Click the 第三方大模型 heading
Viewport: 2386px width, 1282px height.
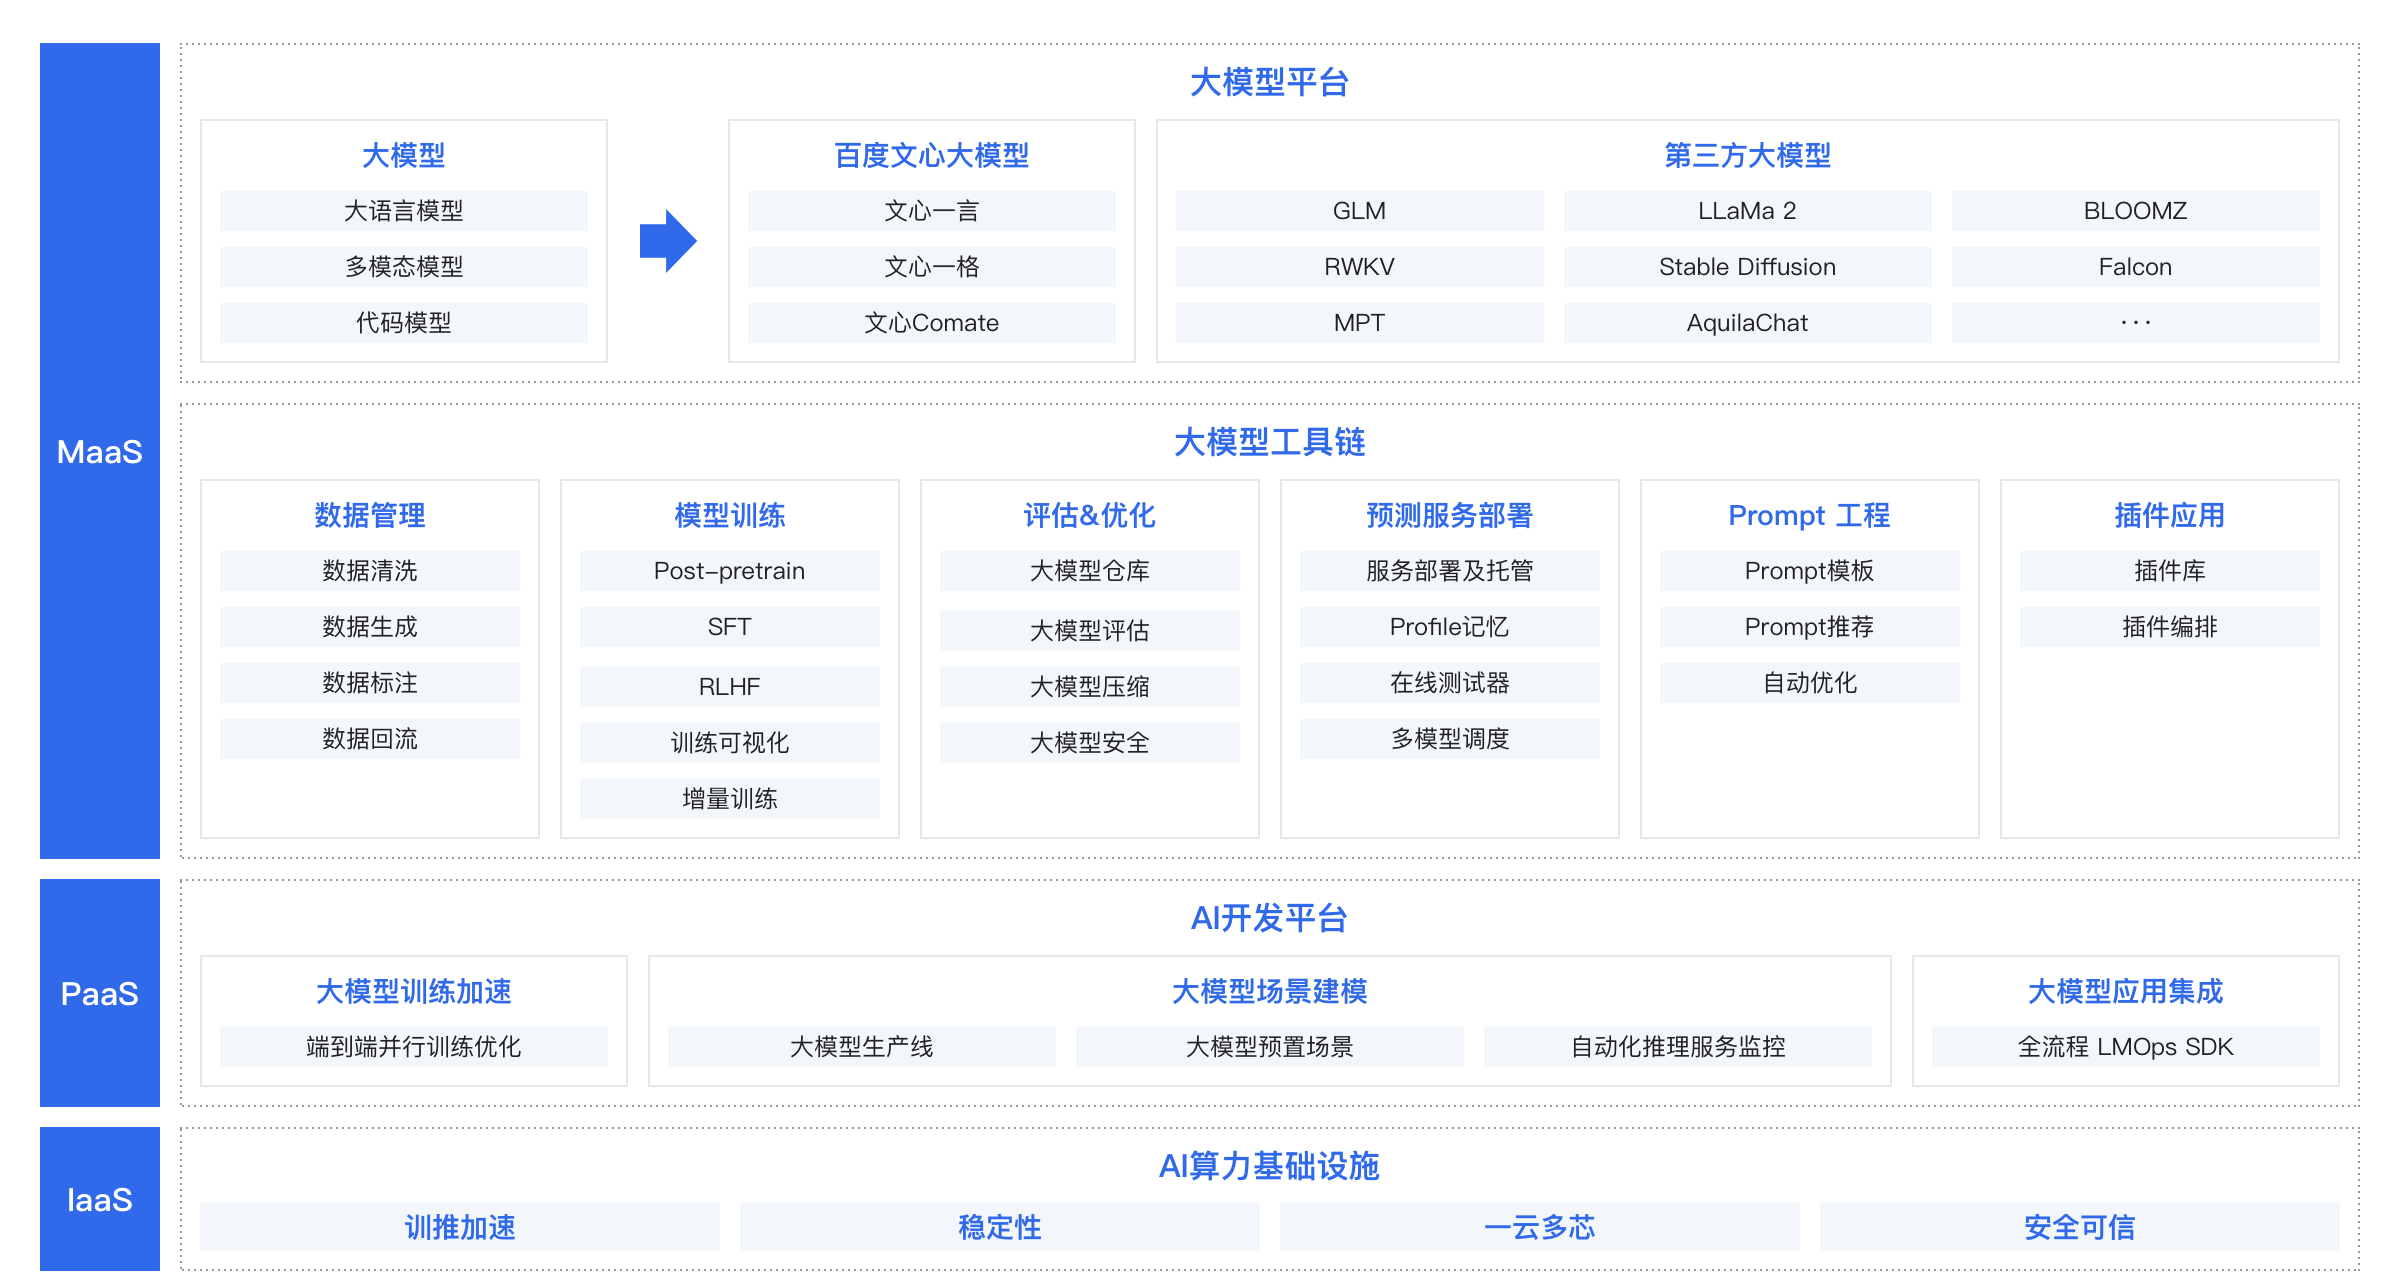coord(1748,155)
